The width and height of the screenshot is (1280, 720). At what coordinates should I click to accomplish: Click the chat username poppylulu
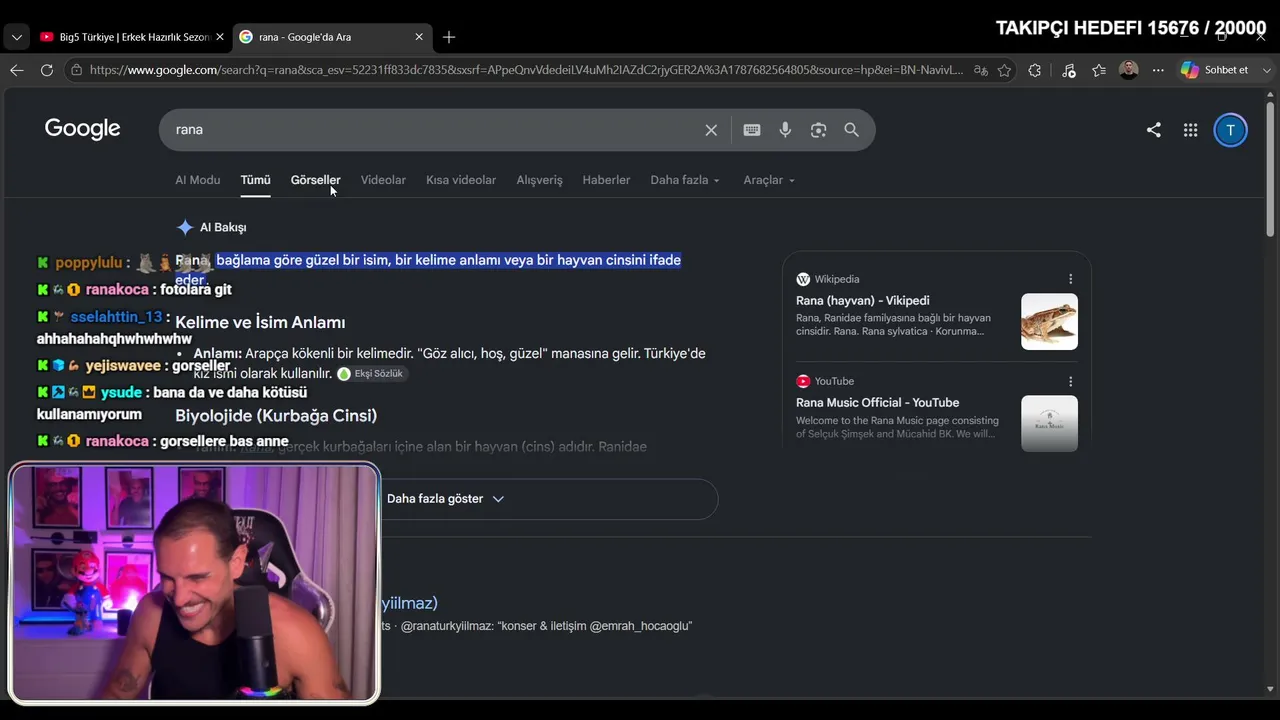tap(88, 263)
